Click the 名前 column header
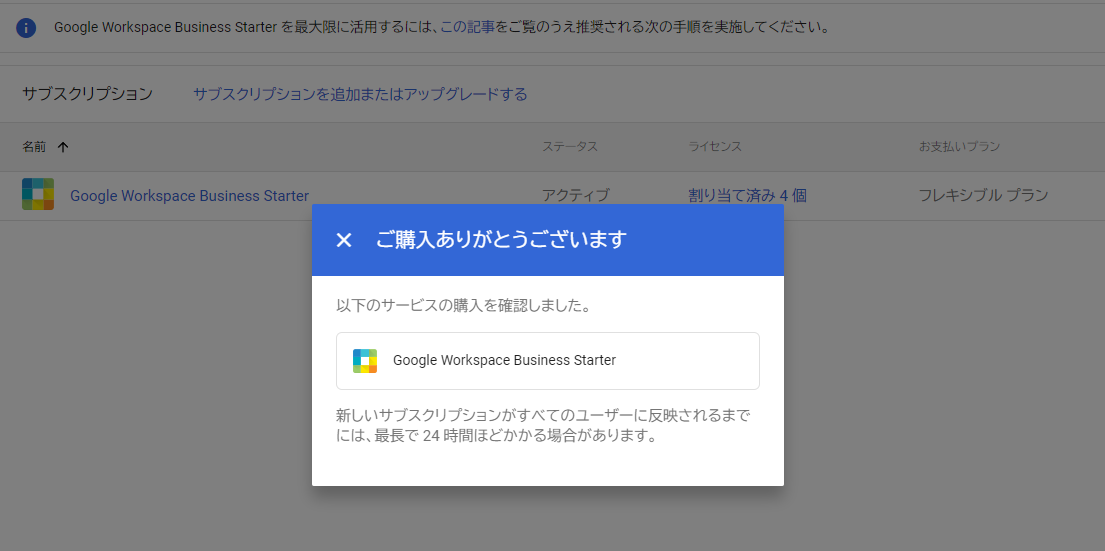 (34, 147)
